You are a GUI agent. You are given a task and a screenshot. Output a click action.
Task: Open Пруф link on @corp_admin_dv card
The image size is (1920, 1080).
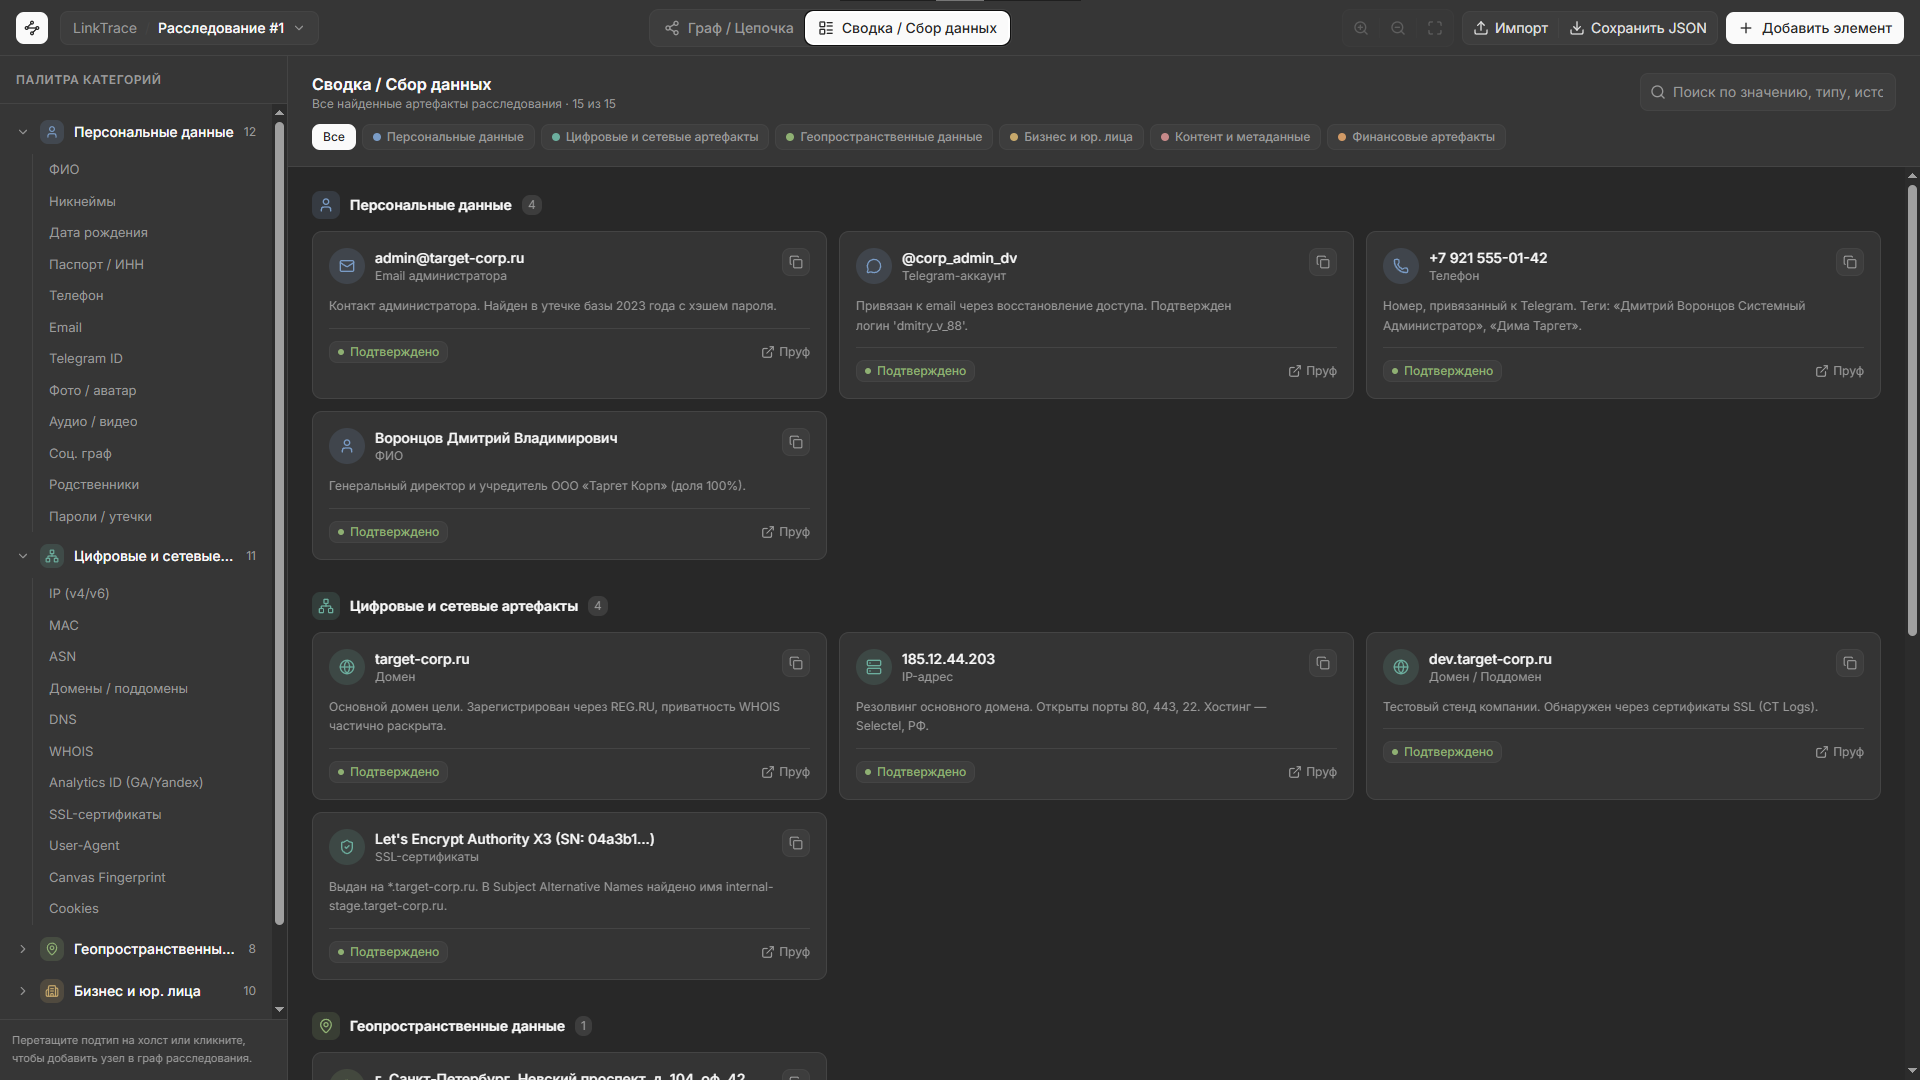coord(1313,371)
